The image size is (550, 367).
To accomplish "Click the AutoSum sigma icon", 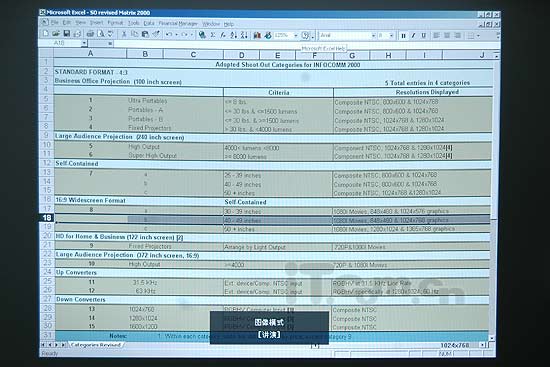I will coord(213,35).
